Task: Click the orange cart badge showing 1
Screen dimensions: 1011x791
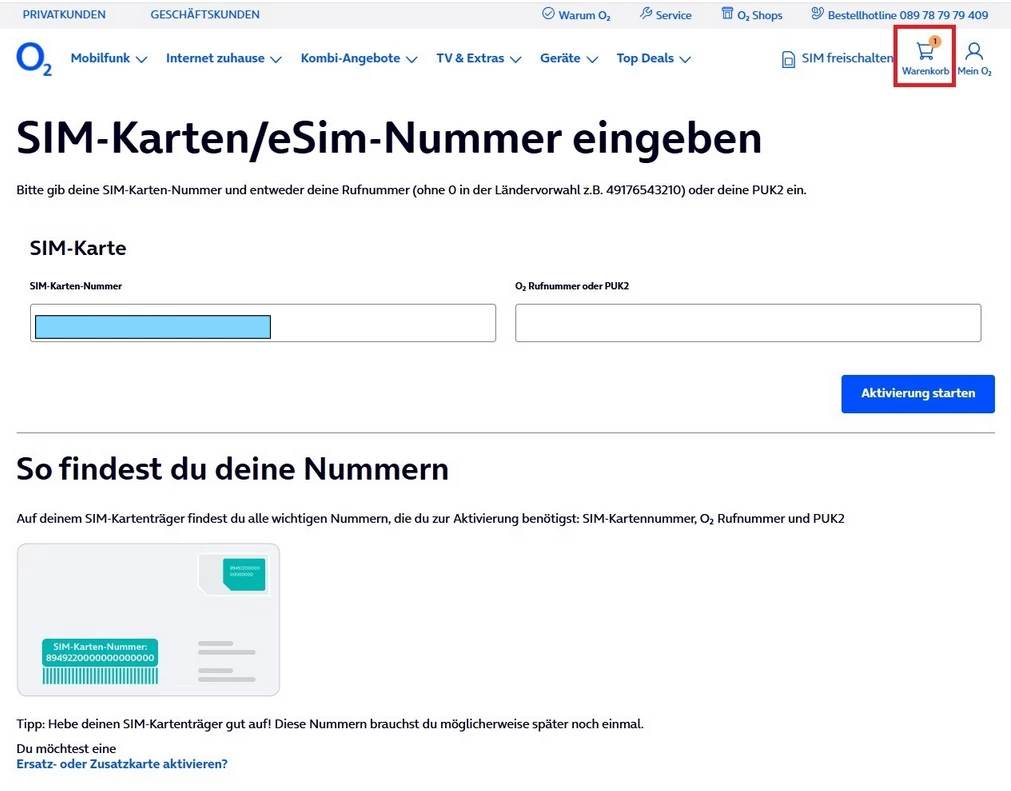Action: coord(934,41)
